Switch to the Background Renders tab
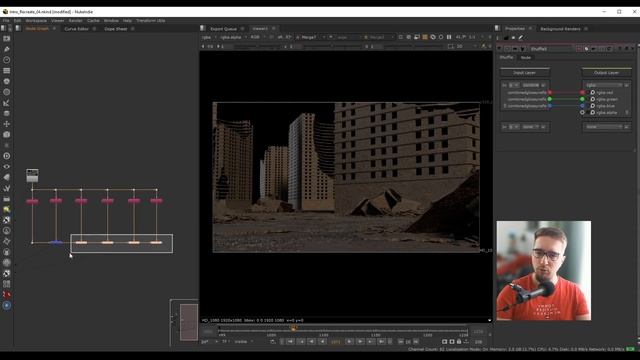The width and height of the screenshot is (640, 360). pyautogui.click(x=560, y=29)
